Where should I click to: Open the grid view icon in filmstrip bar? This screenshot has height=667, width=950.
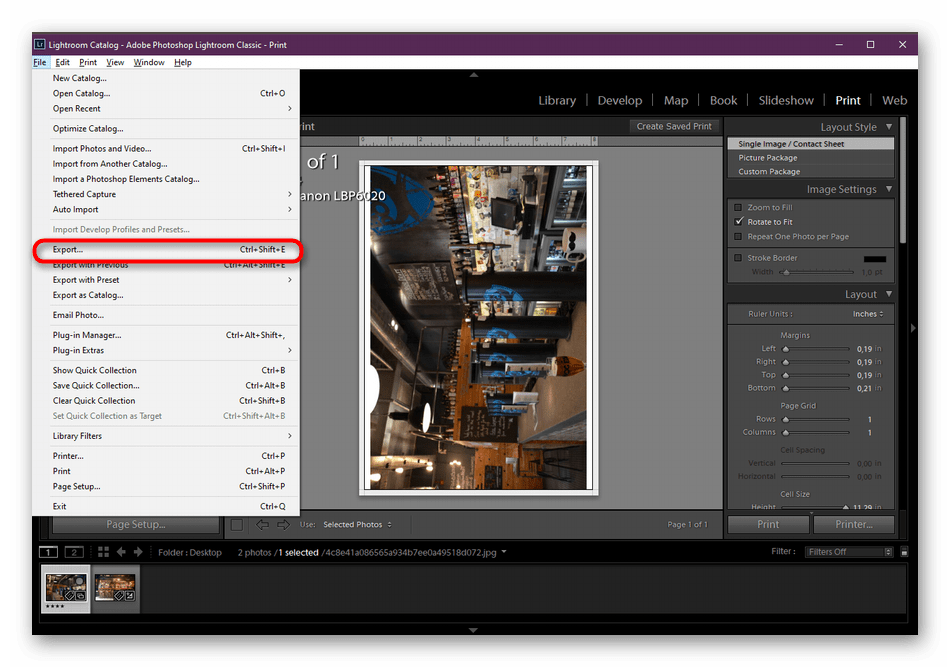pyautogui.click(x=104, y=552)
